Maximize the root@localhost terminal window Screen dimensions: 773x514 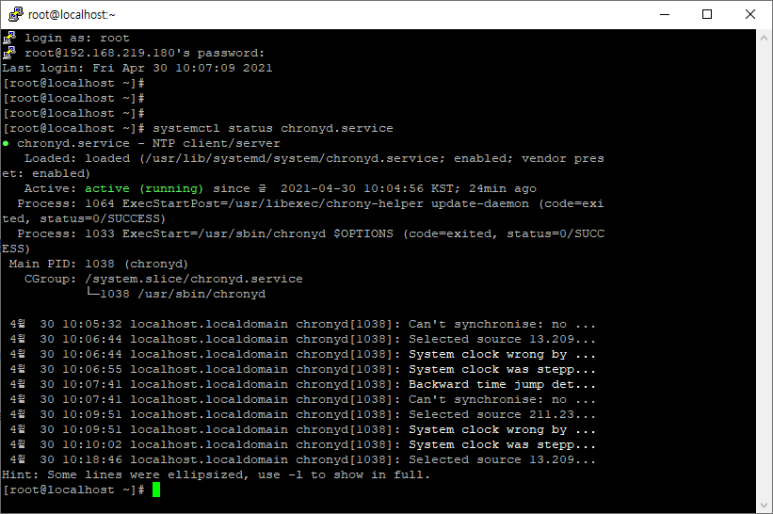point(707,14)
